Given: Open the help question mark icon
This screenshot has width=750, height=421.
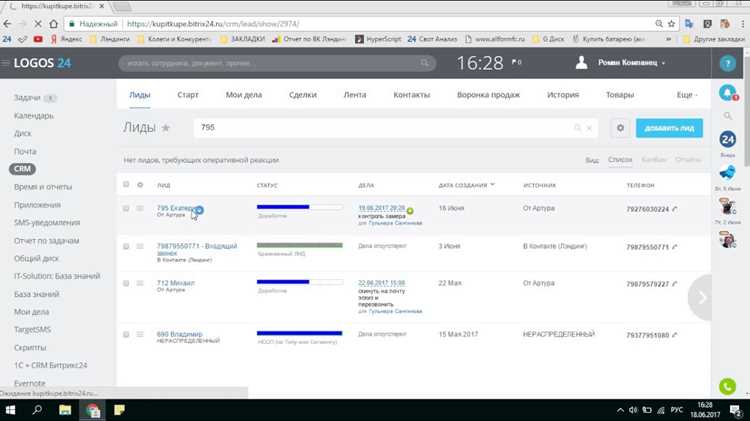Looking at the screenshot, I should (x=728, y=63).
